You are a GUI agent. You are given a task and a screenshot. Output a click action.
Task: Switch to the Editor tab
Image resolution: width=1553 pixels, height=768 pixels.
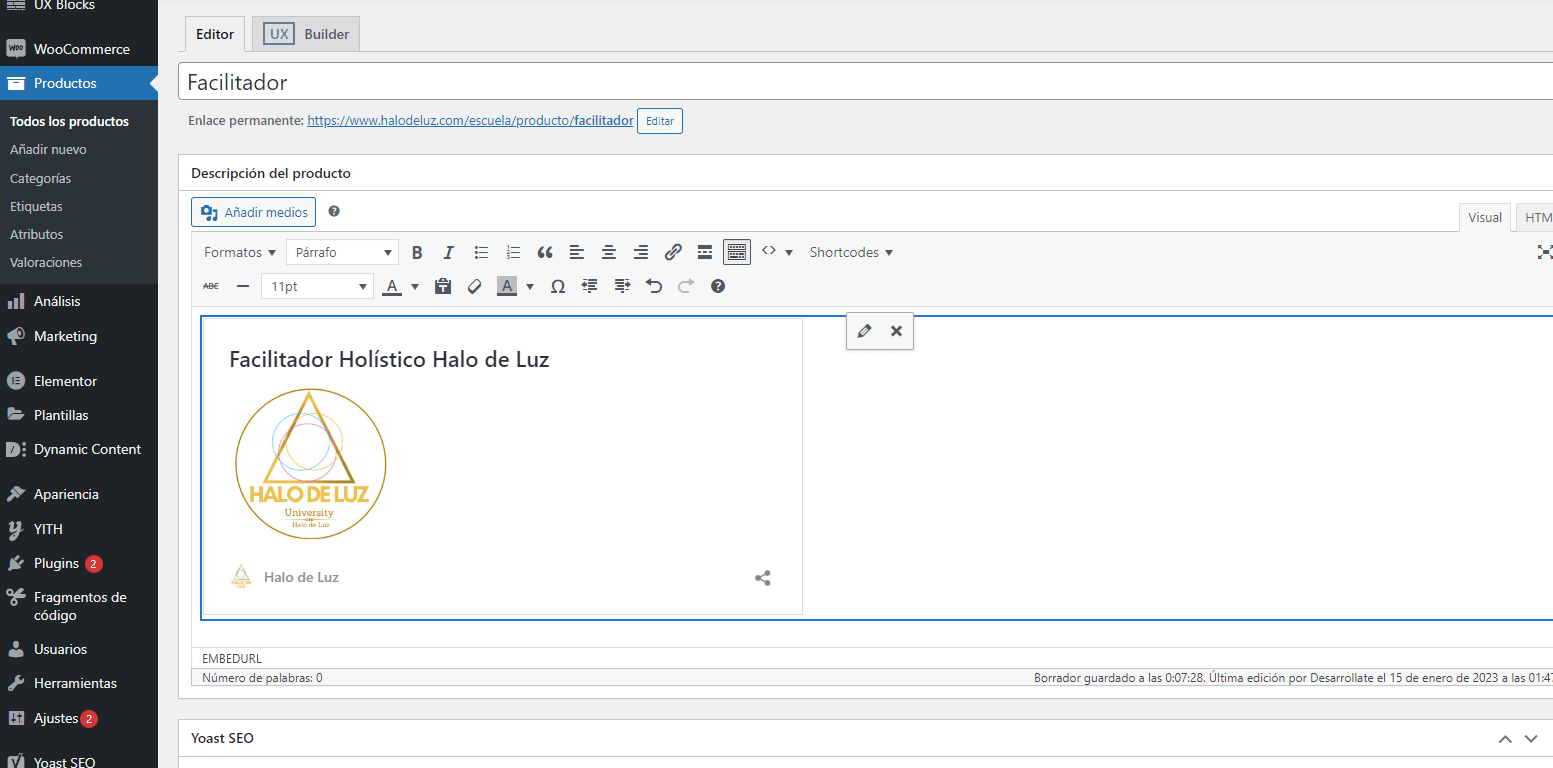point(215,34)
